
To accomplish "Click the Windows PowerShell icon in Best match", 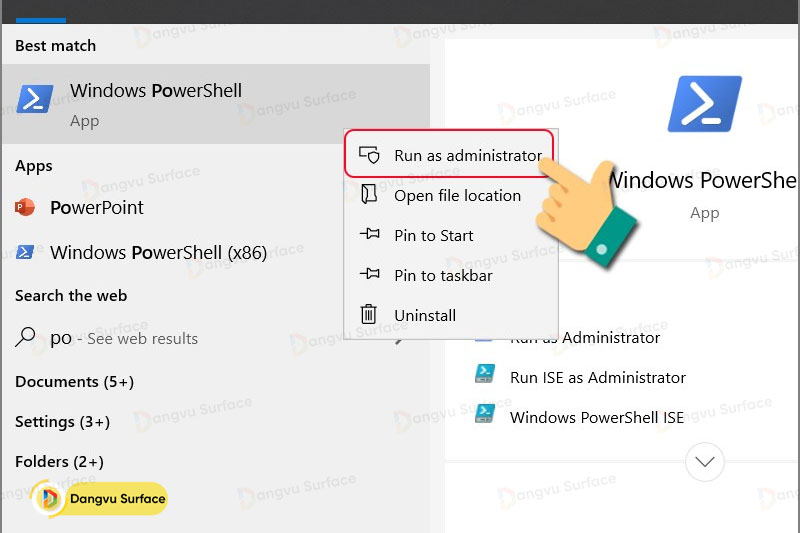I will pyautogui.click(x=35, y=100).
